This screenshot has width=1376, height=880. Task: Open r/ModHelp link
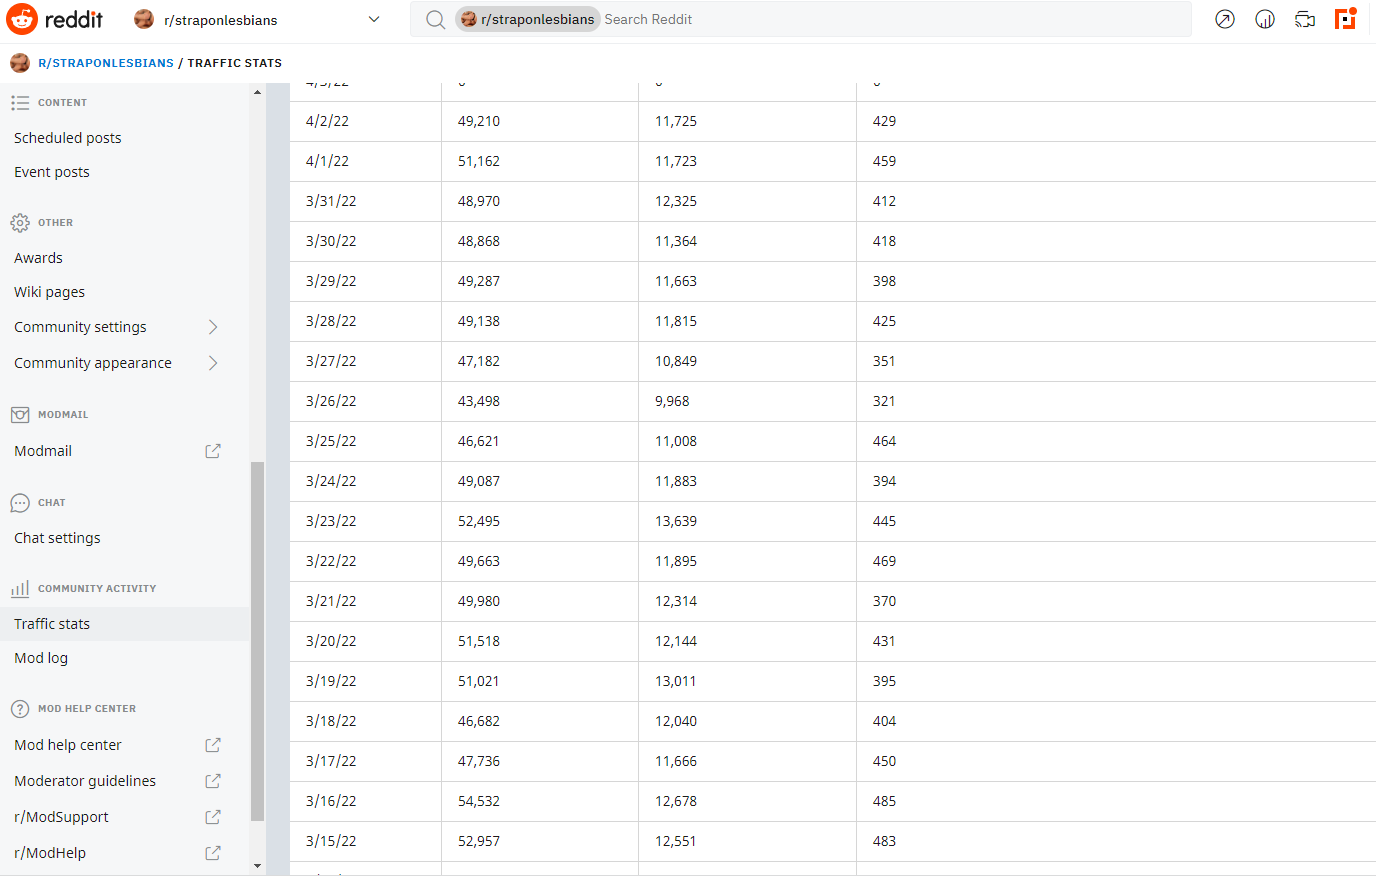50,853
